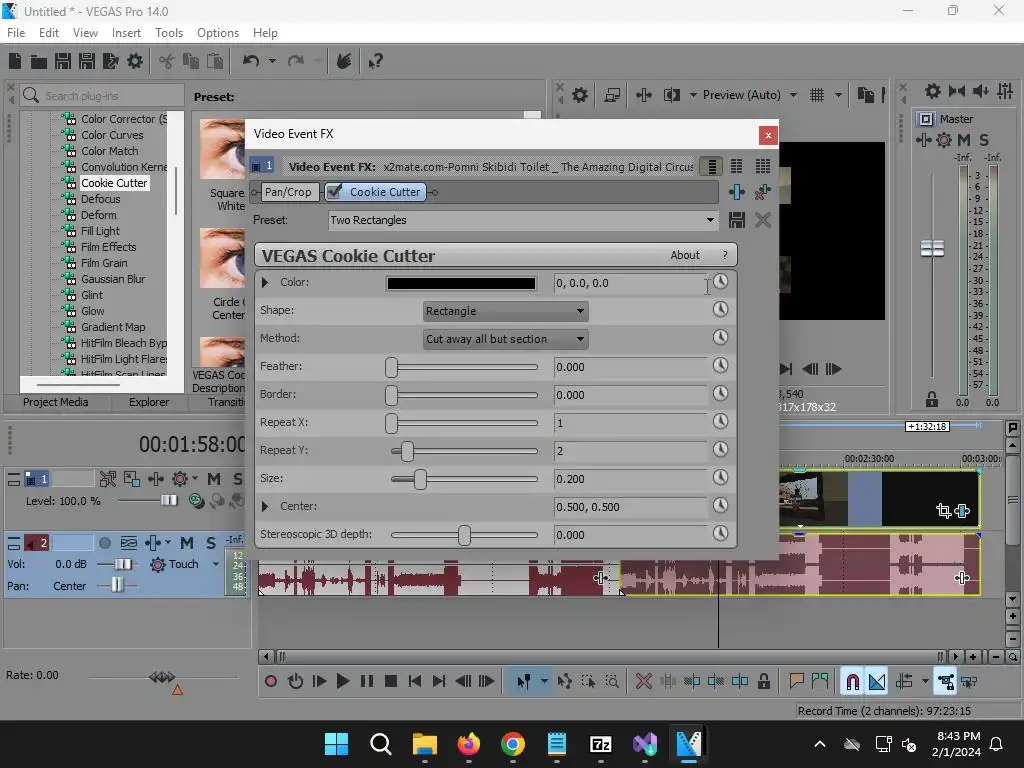Image resolution: width=1024 pixels, height=768 pixels.
Task: Open Google Chrome from the taskbar
Action: (513, 744)
